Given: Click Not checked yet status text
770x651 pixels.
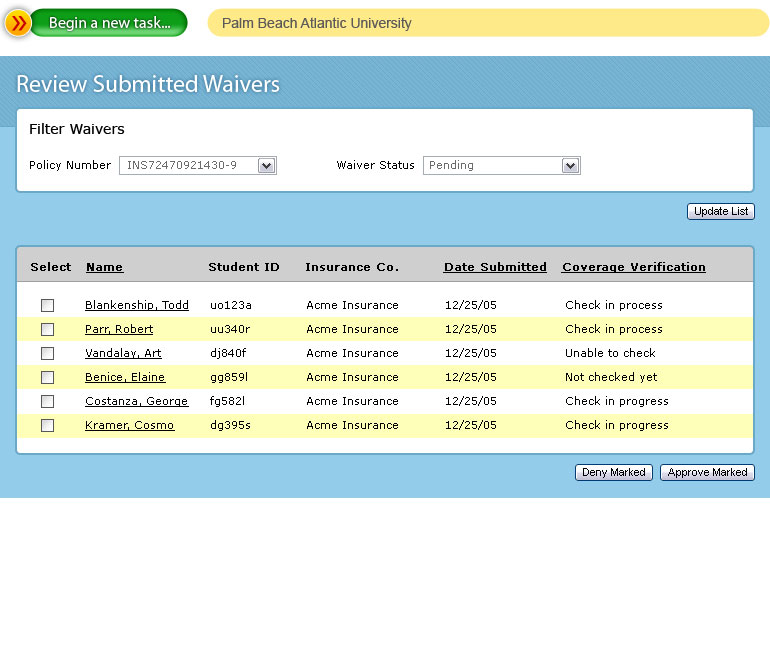Looking at the screenshot, I should 611,378.
